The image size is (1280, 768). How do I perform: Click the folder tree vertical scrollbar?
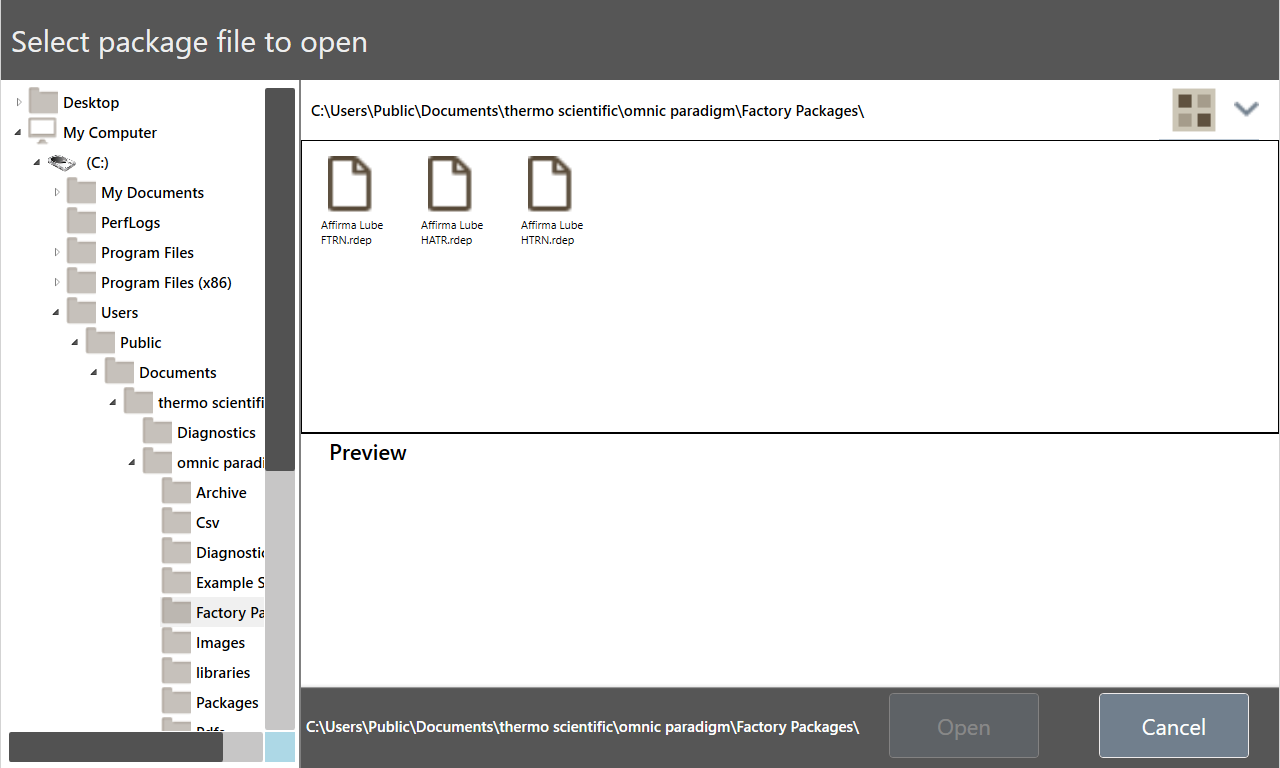click(279, 280)
